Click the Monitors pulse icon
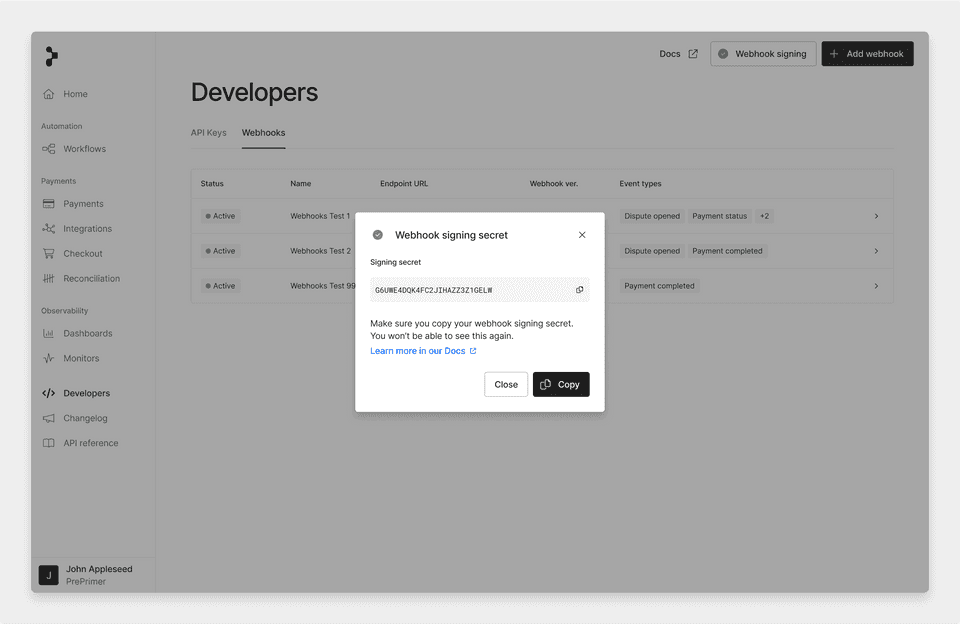The height and width of the screenshot is (624, 960). coord(48,358)
